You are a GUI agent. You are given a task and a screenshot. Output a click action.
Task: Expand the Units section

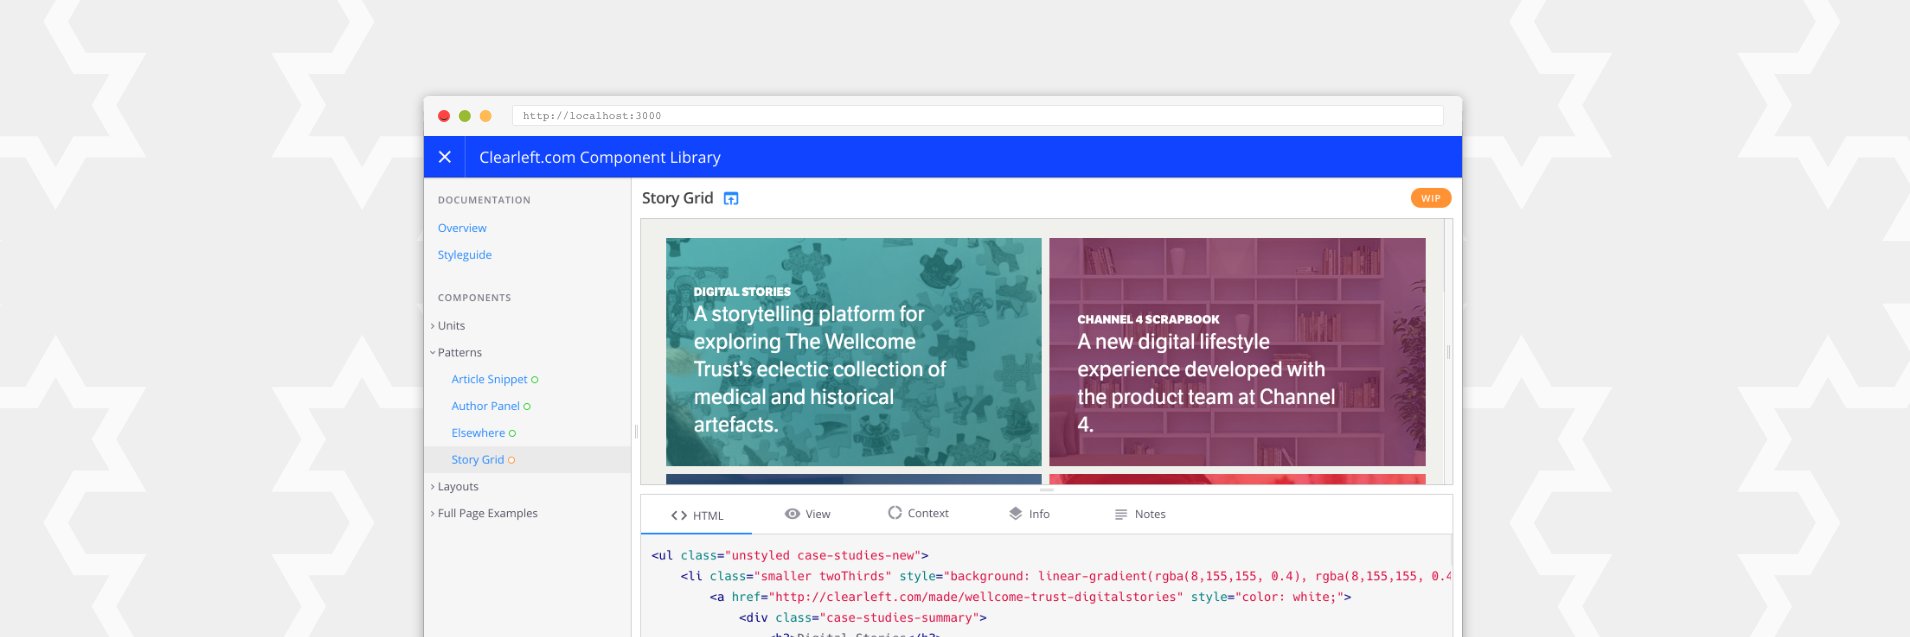click(448, 326)
